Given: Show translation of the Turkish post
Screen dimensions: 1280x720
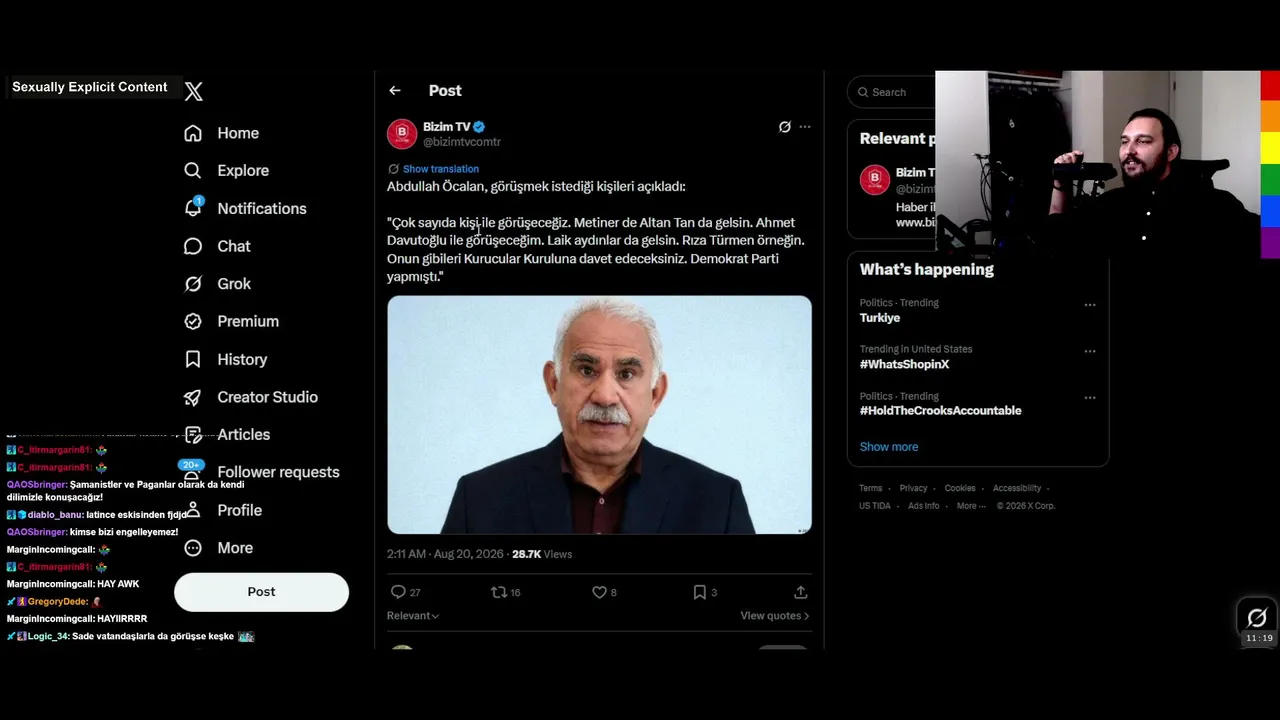Looking at the screenshot, I should [x=441, y=169].
